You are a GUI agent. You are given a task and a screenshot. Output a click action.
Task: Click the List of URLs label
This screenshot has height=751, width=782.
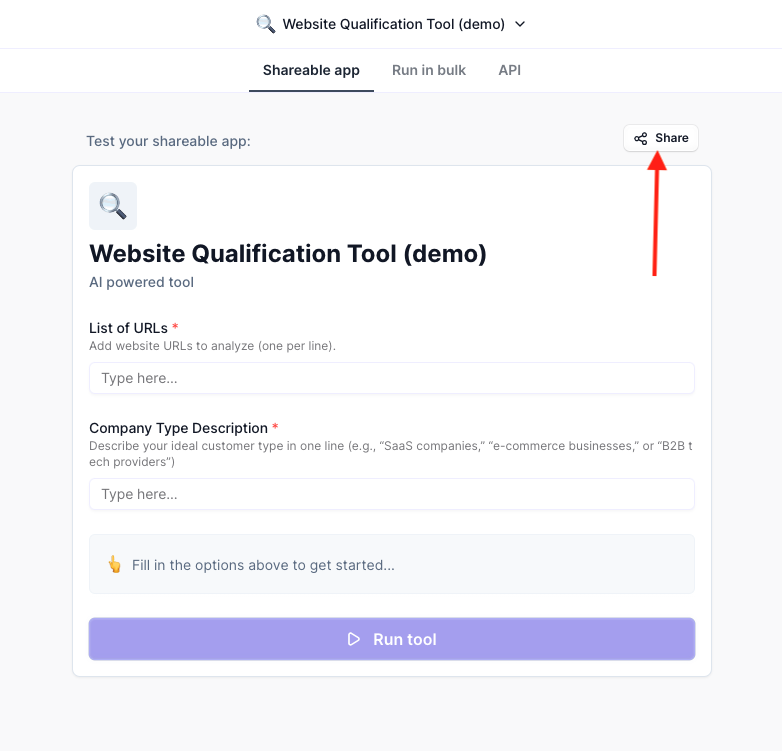click(128, 328)
